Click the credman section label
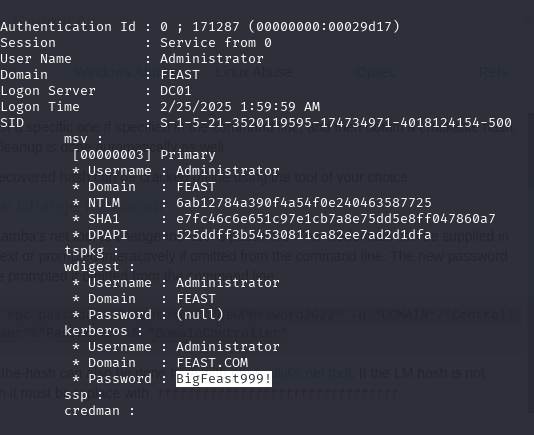Viewport: 534px width, 435px height. pos(92,411)
